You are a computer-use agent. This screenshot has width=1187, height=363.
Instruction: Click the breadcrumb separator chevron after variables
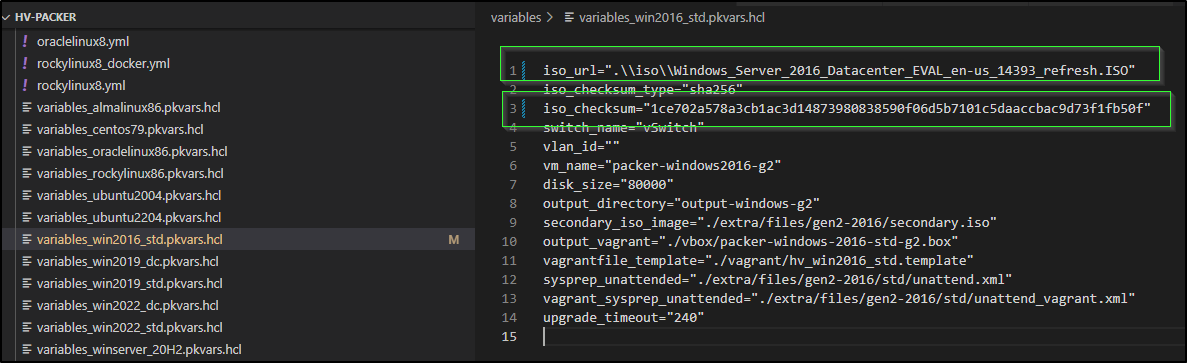tap(551, 17)
